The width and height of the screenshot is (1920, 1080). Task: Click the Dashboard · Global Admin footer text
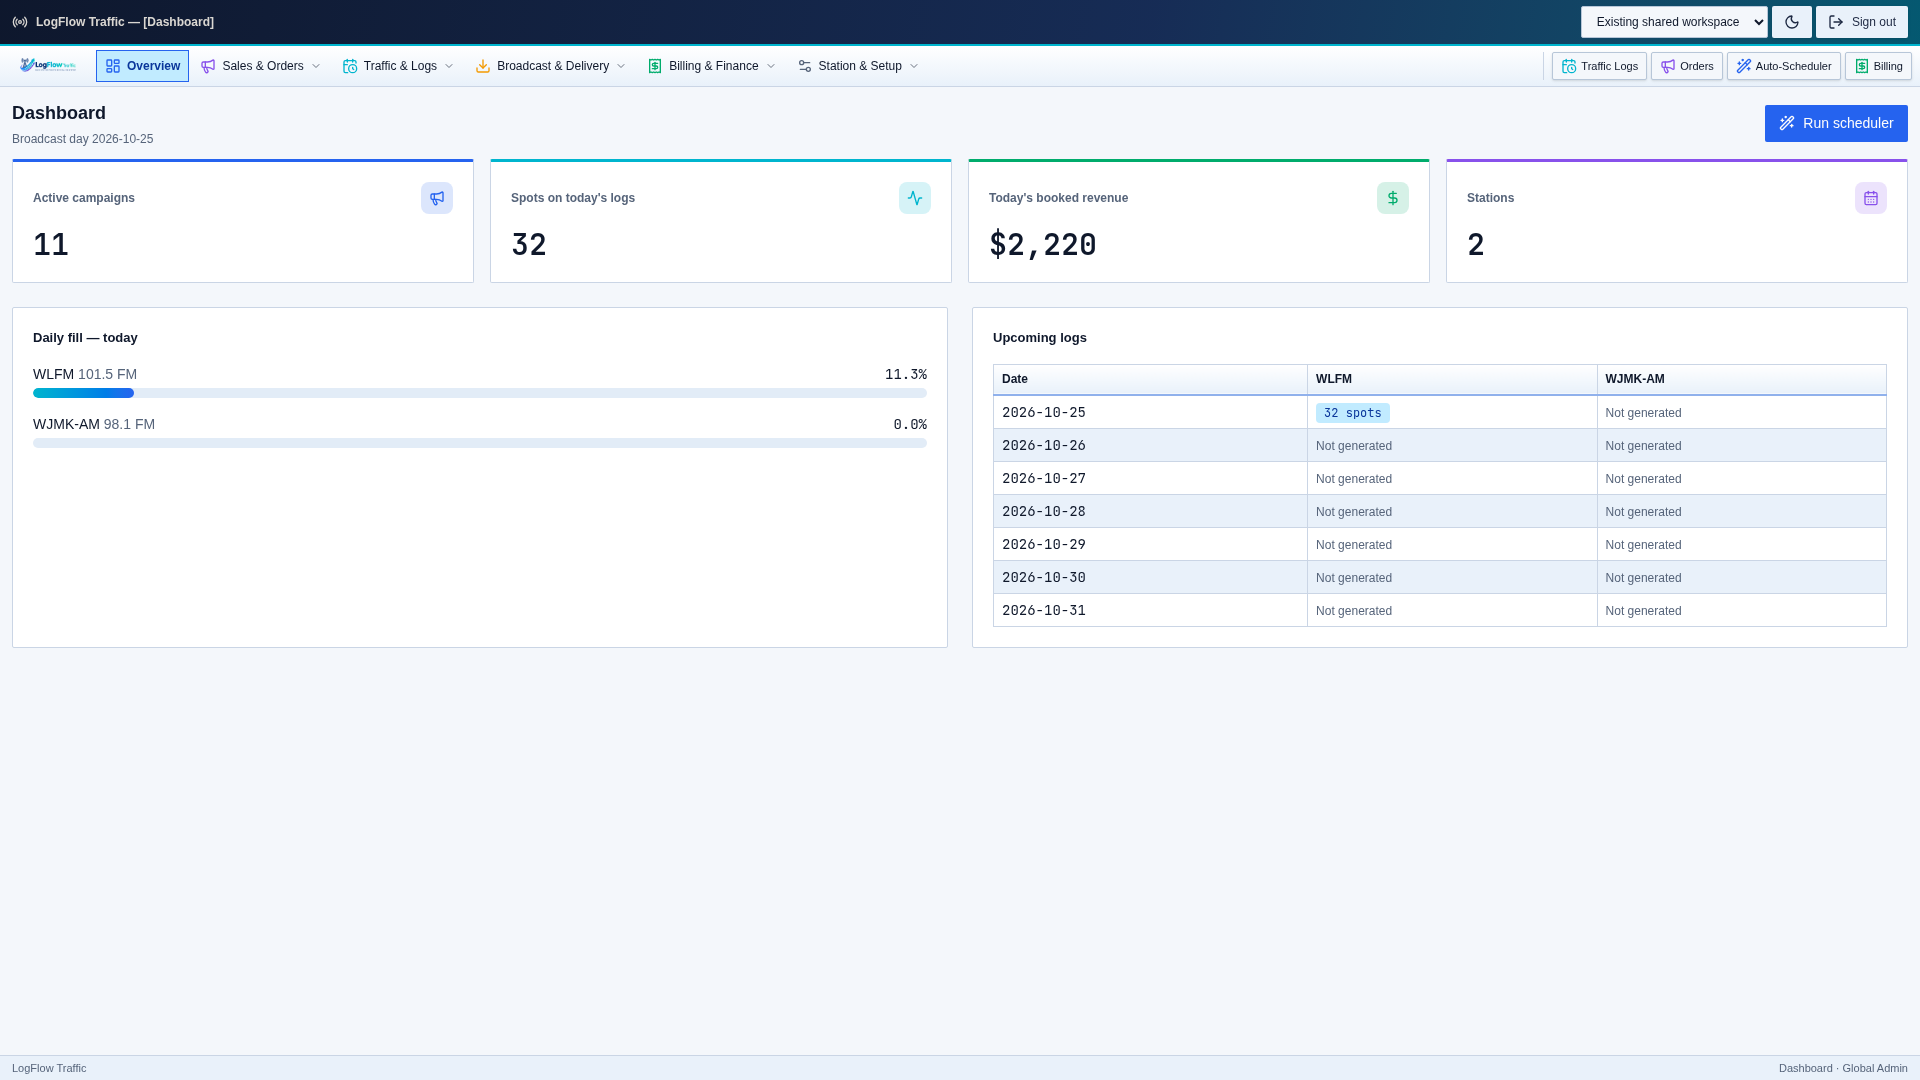tap(1843, 1068)
